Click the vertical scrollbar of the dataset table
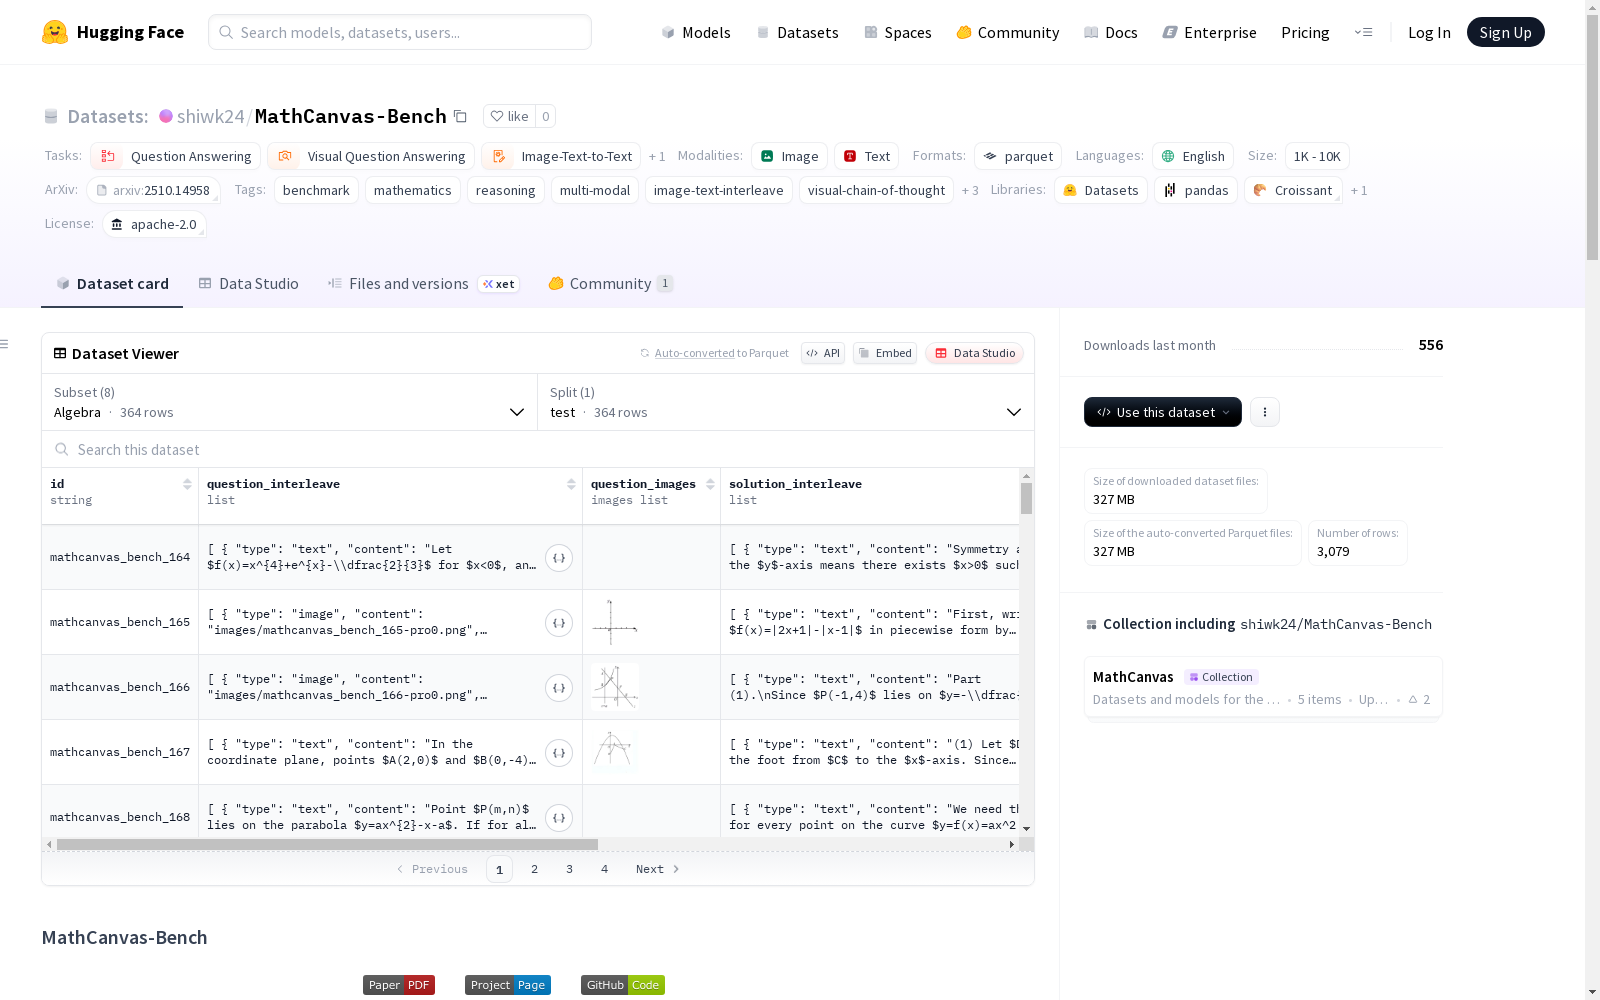1600x1000 pixels. [1026, 498]
